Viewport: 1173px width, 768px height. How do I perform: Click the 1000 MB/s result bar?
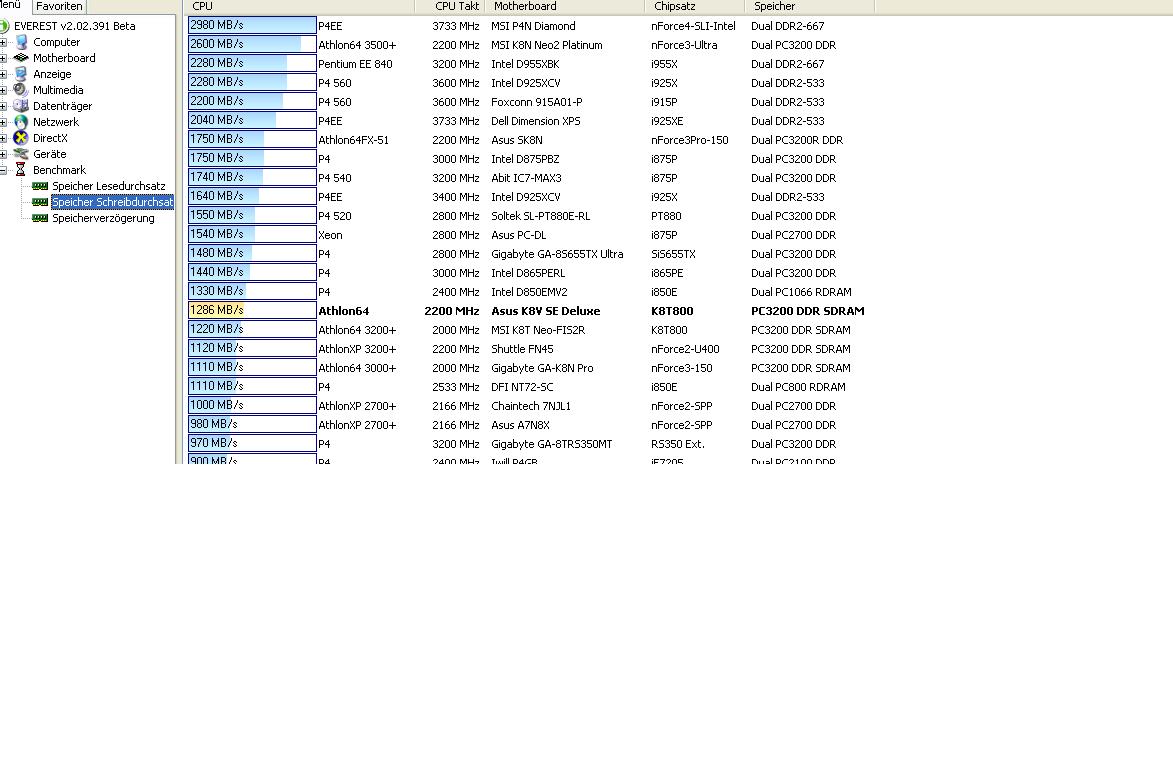point(252,405)
